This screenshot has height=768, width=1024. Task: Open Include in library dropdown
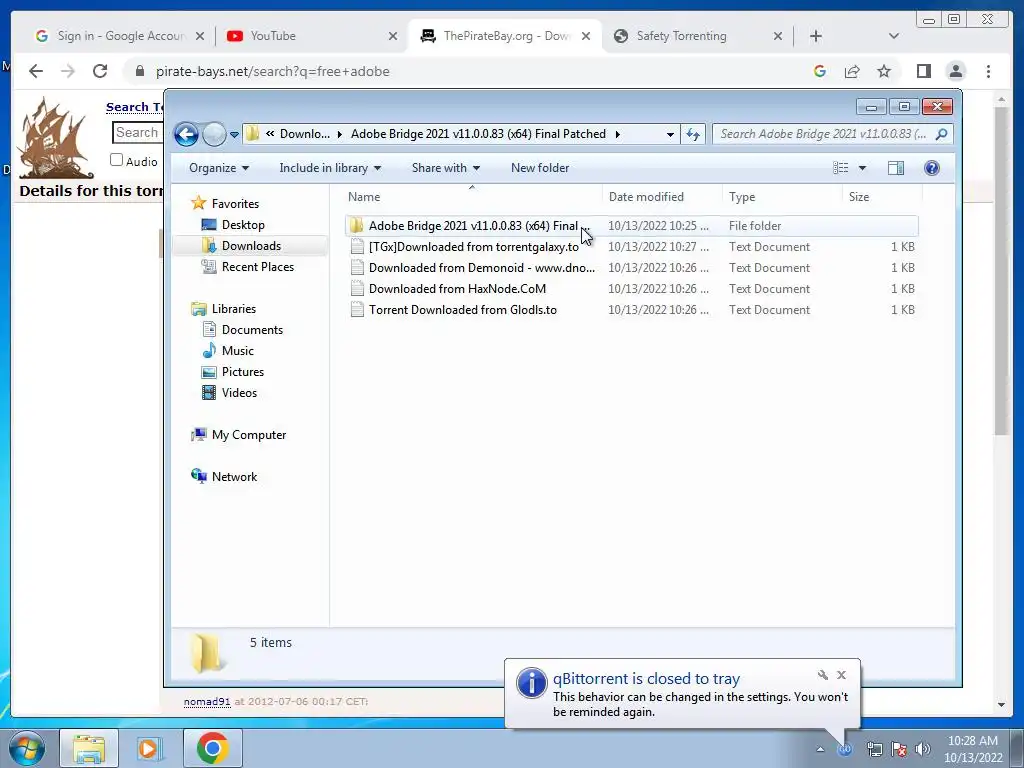pyautogui.click(x=330, y=168)
